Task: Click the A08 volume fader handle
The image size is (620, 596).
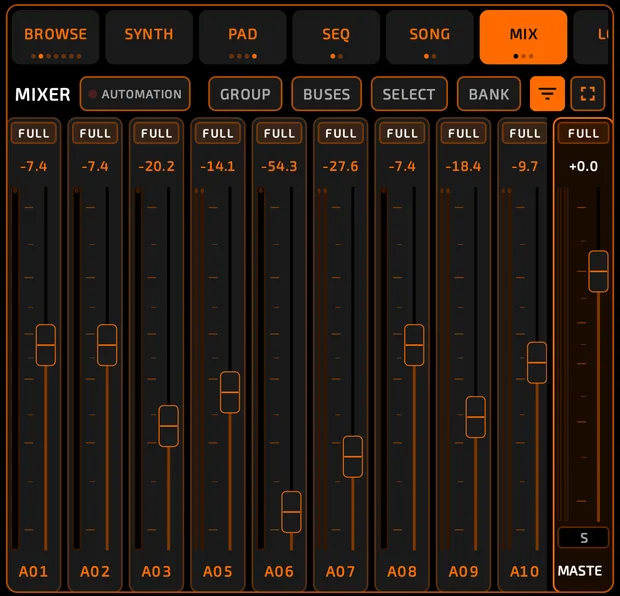Action: pos(414,345)
